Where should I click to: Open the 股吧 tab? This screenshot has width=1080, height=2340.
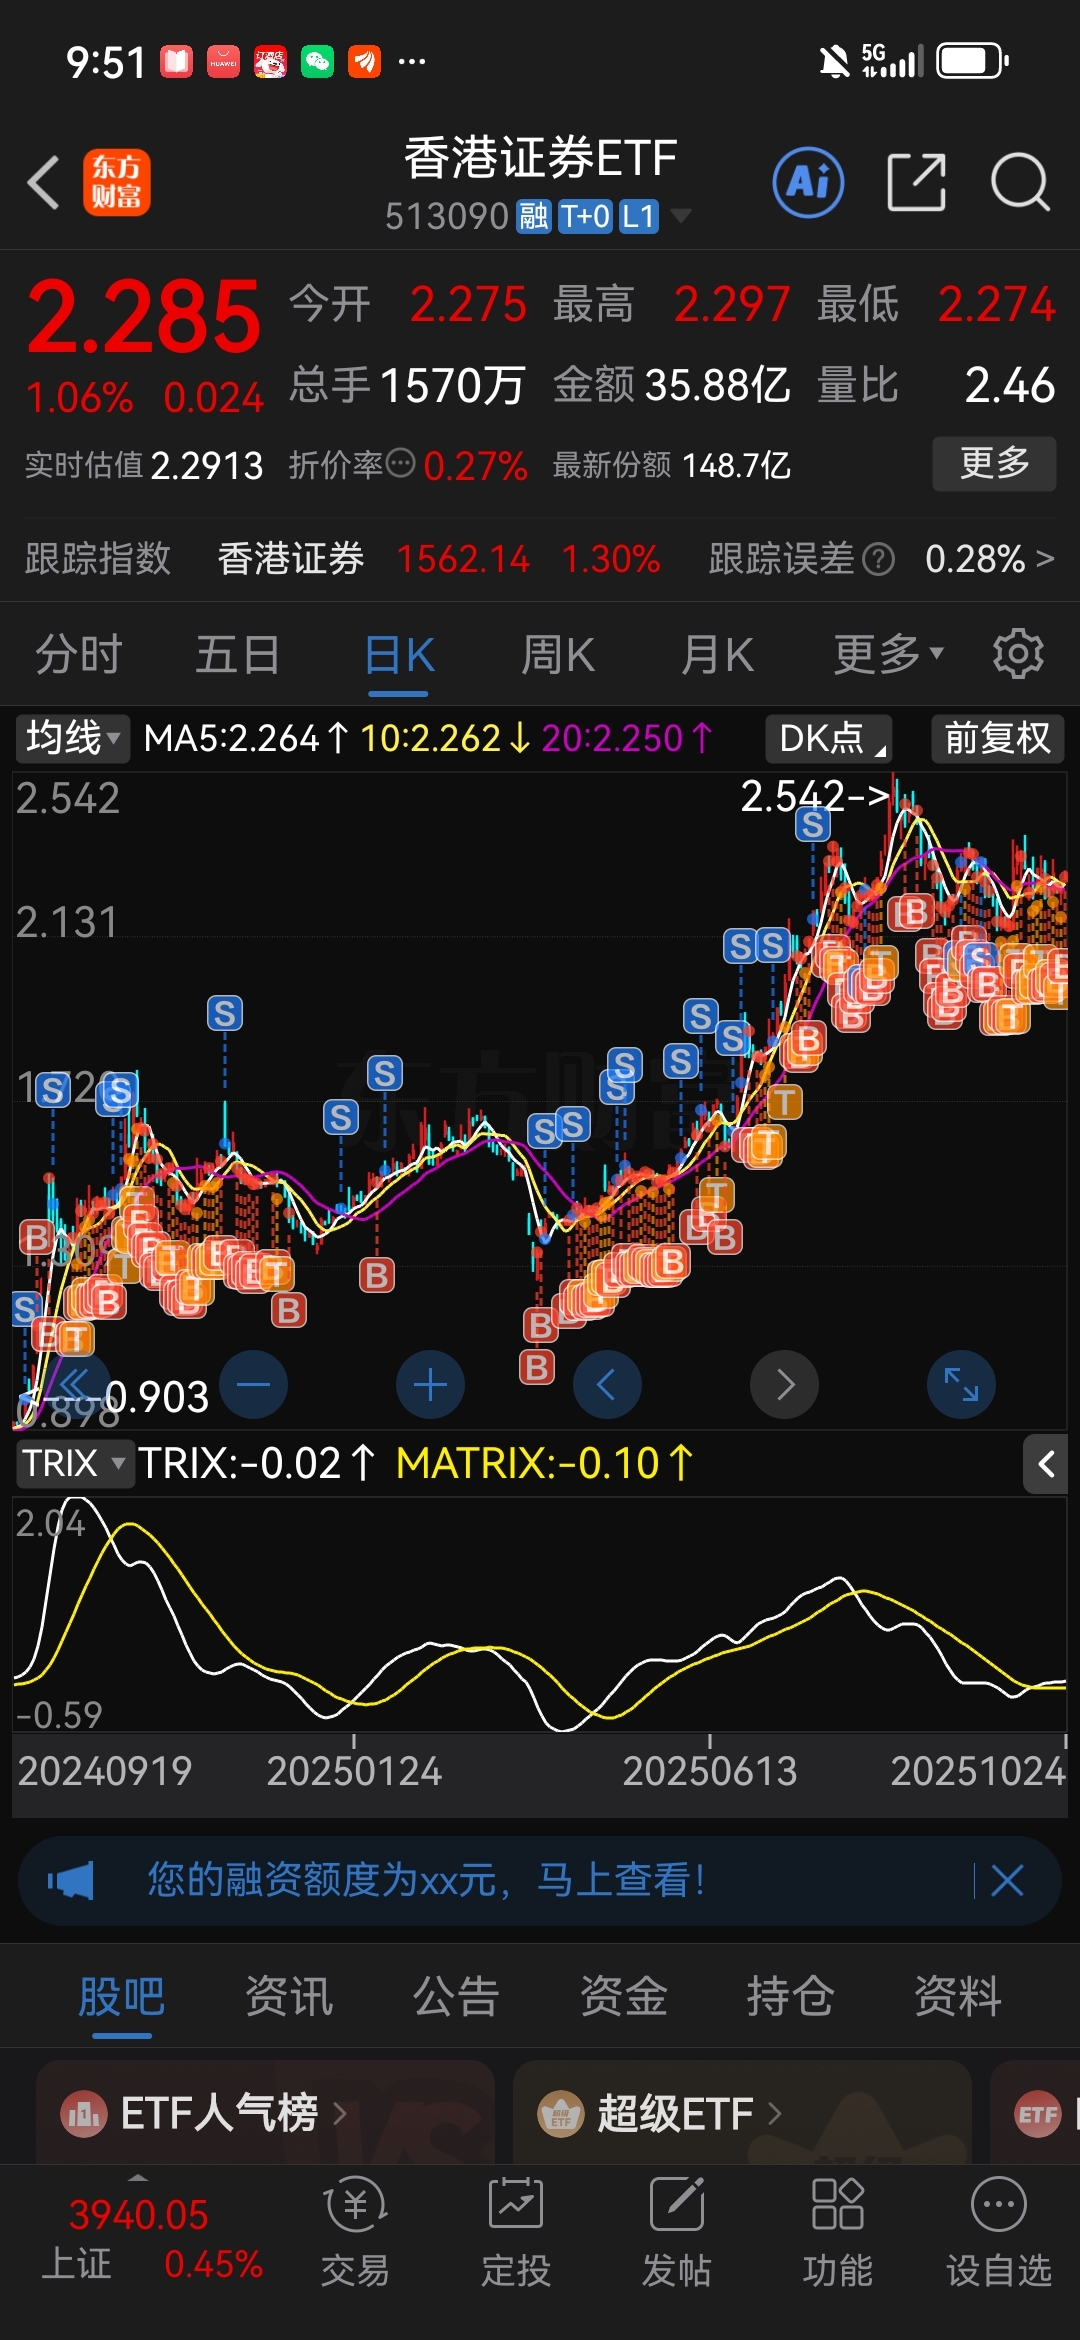[121, 1997]
